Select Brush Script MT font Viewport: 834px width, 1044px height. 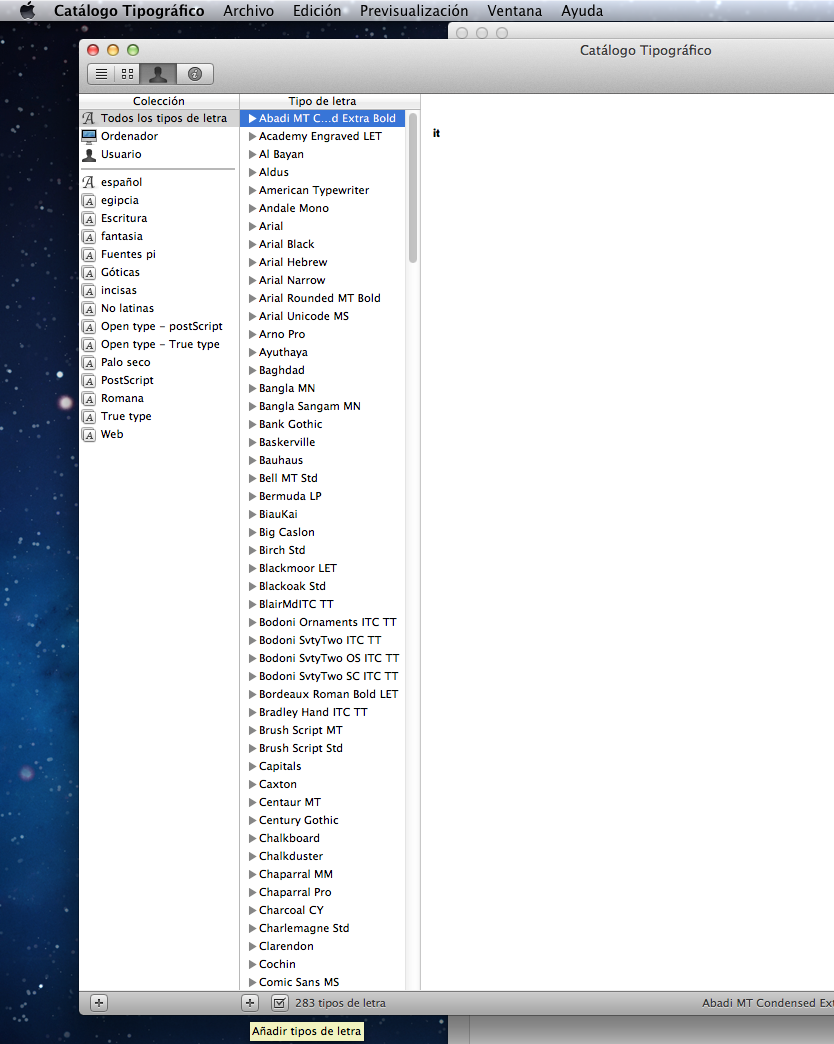300,730
